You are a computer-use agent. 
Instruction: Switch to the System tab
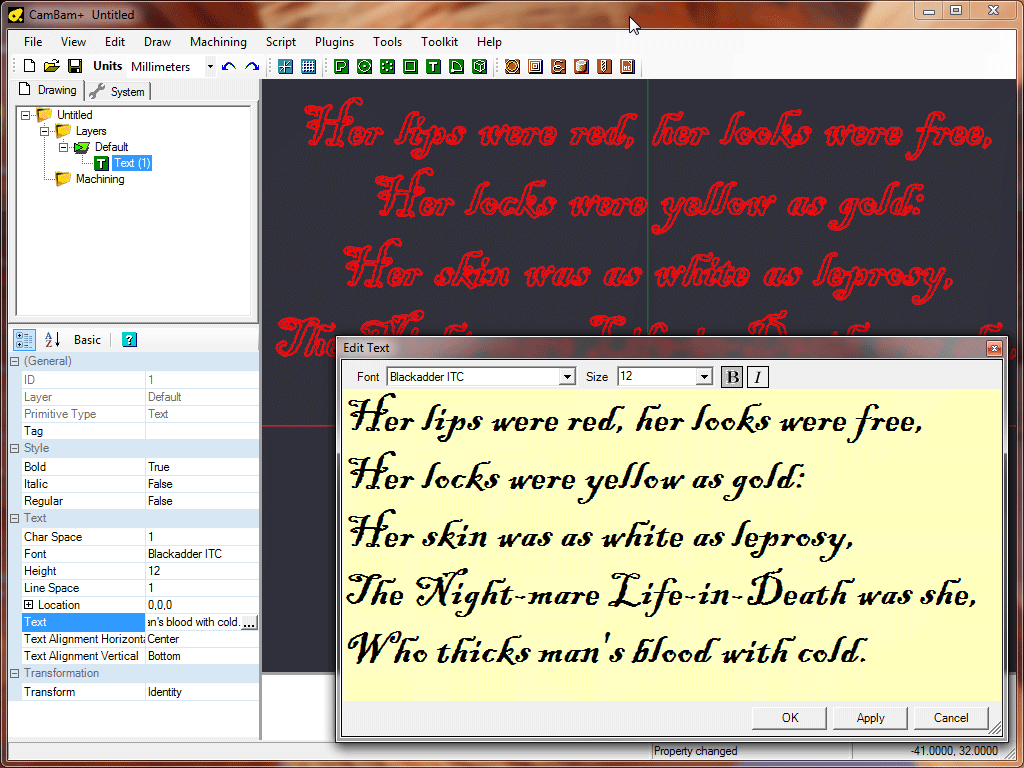click(118, 91)
